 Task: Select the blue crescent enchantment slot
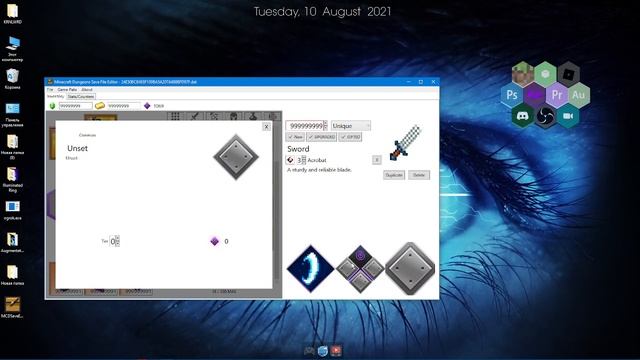(x=310, y=268)
